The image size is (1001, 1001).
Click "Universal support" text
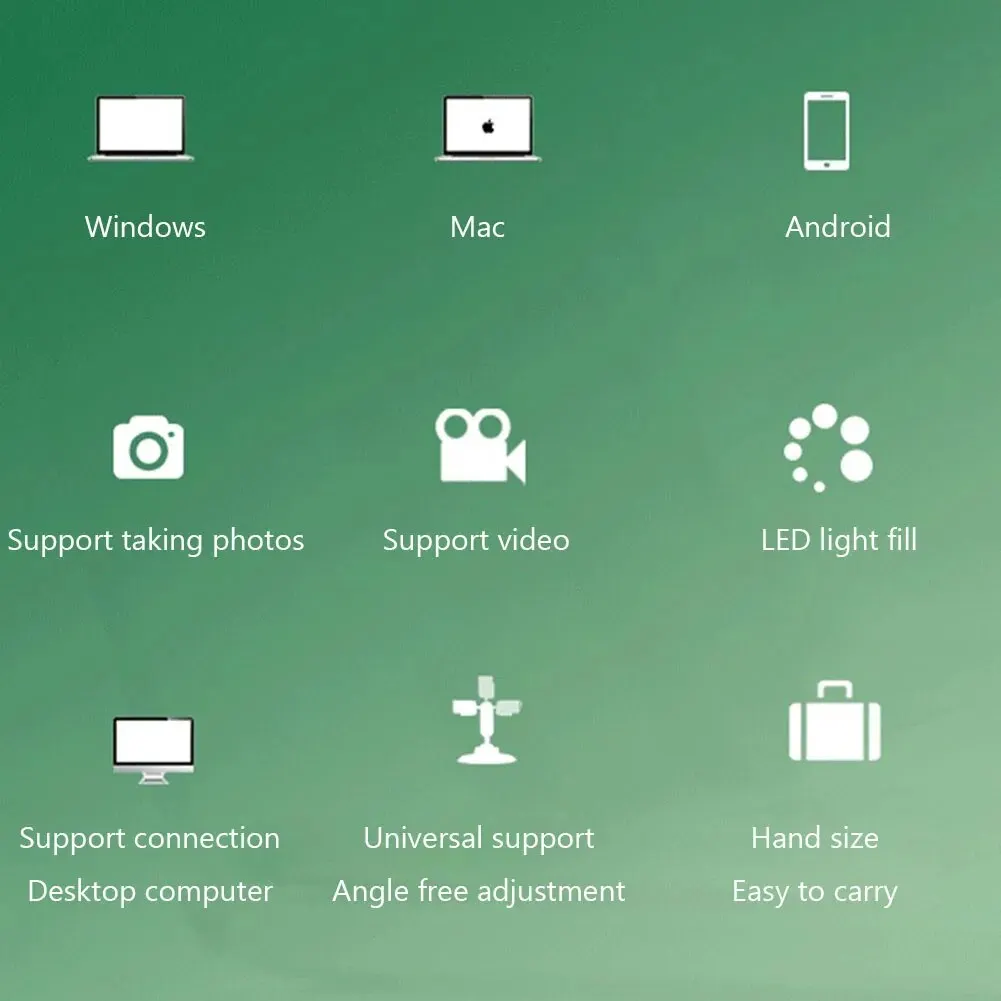pyautogui.click(x=479, y=839)
